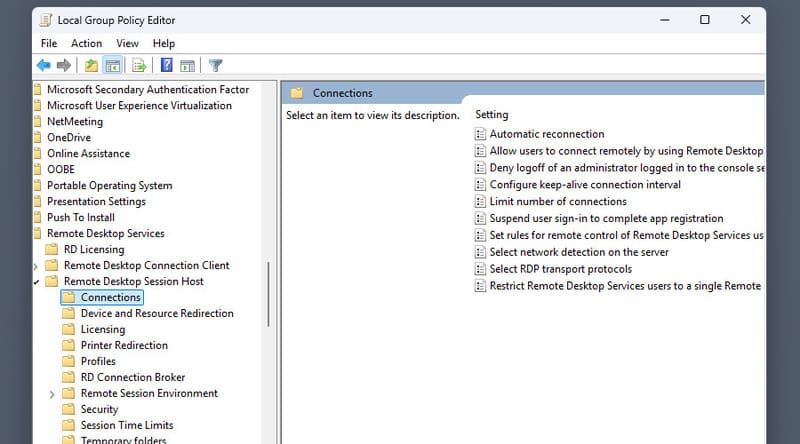Open Help via the toolbar question-mark icon
This screenshot has height=444, width=800.
(x=167, y=66)
